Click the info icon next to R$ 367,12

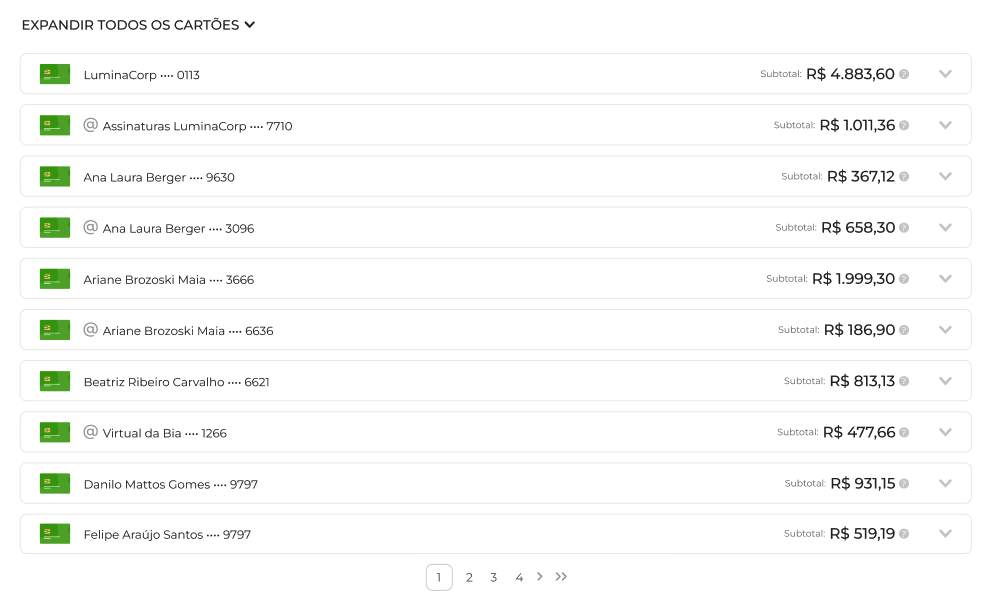904,177
